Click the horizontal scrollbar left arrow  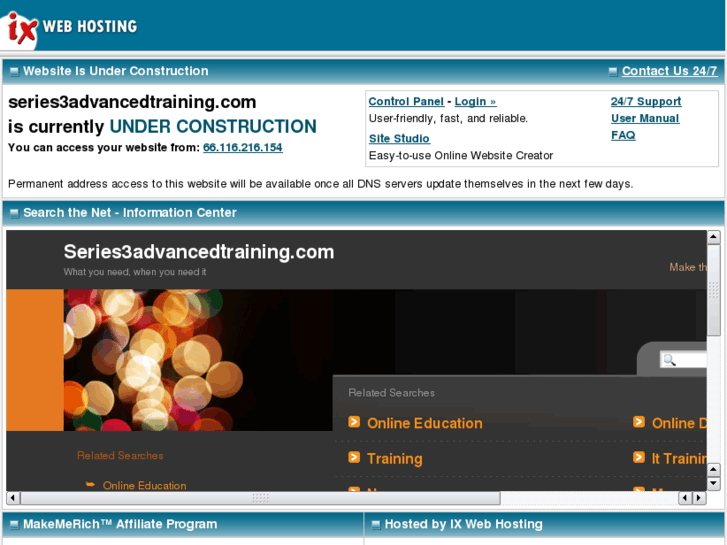(x=13, y=498)
